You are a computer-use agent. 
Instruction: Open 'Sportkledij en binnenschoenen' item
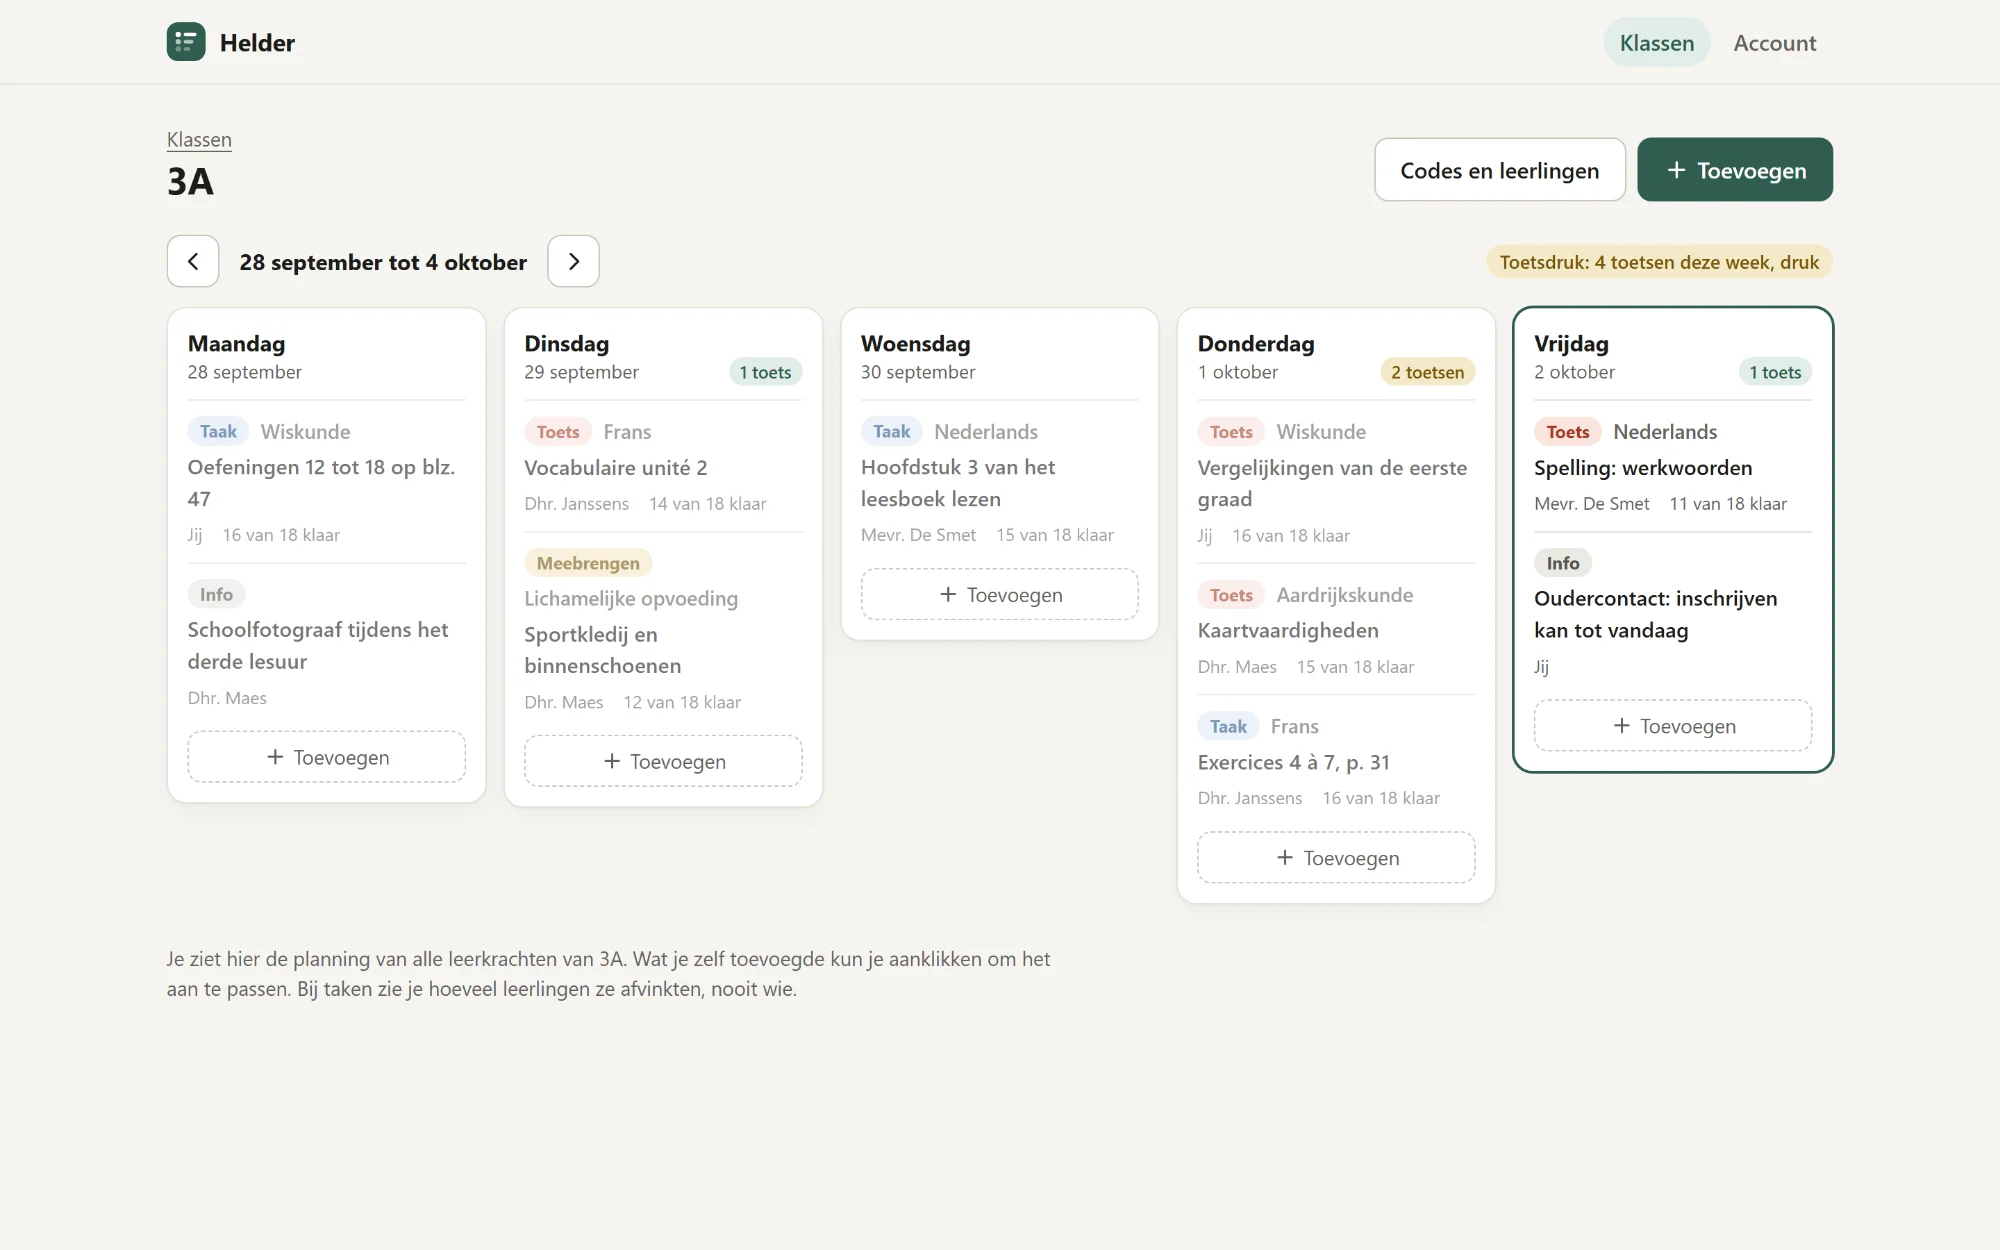coord(603,650)
